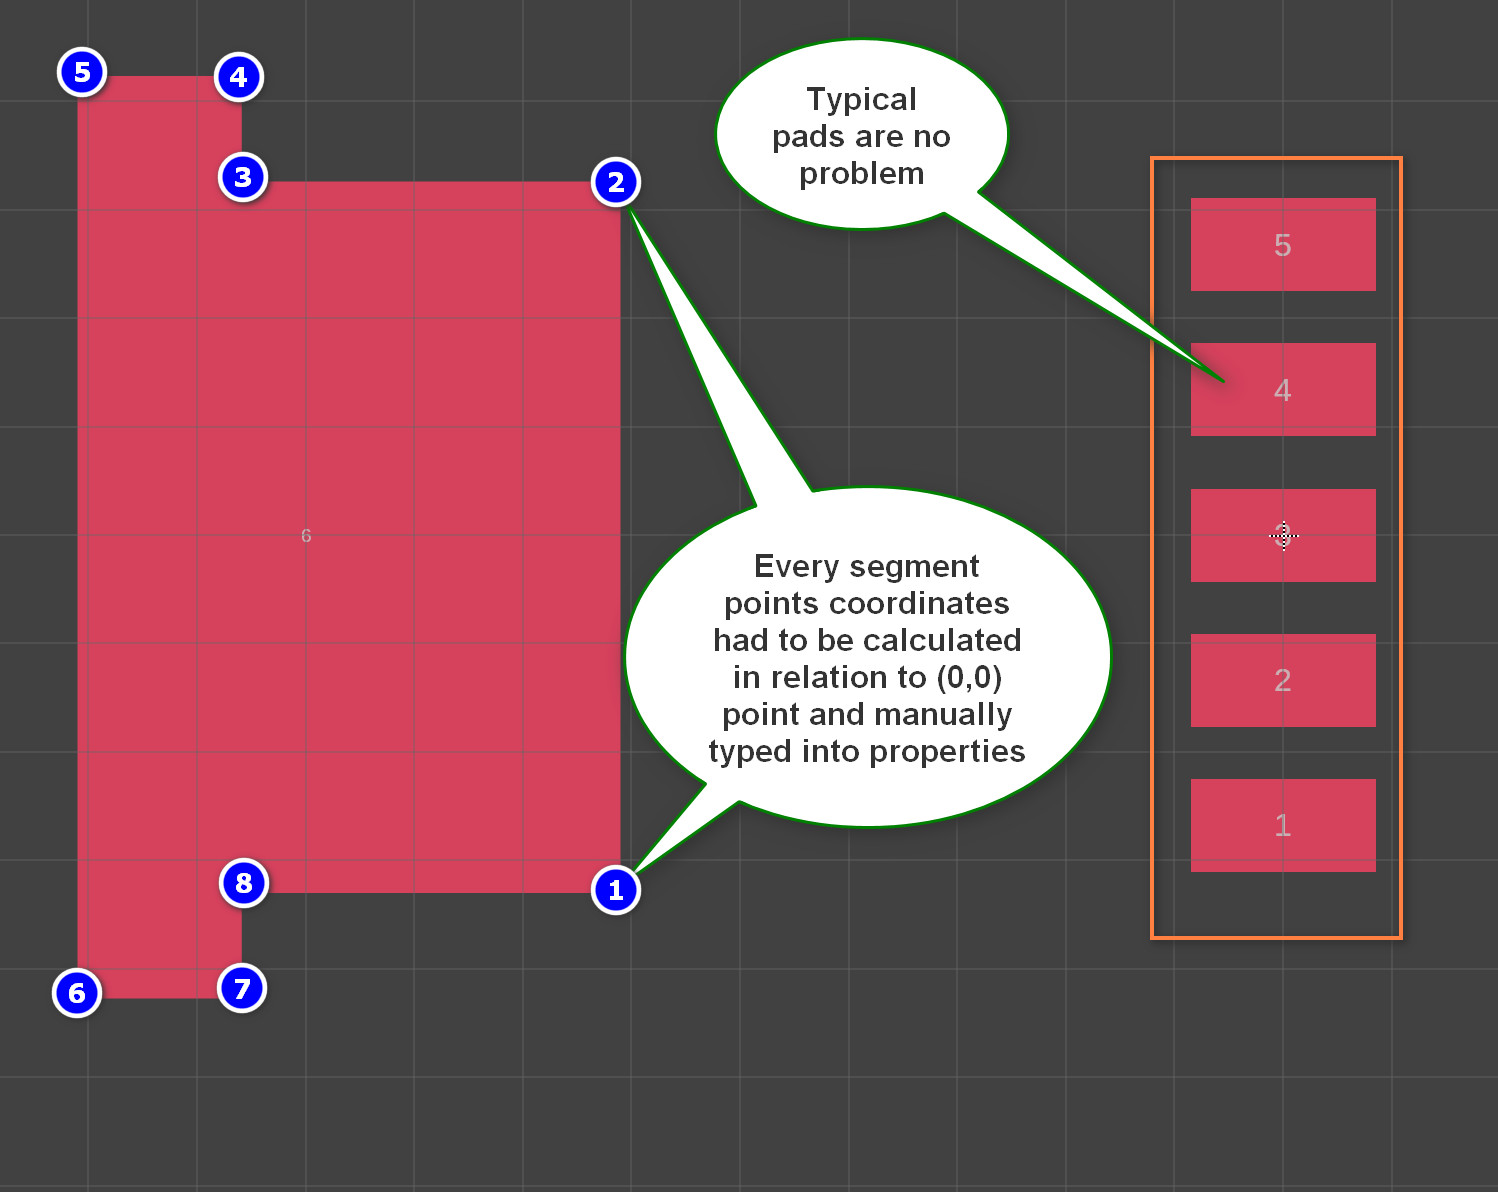Click vertex marker 5 at the top-left corner

coord(82,72)
